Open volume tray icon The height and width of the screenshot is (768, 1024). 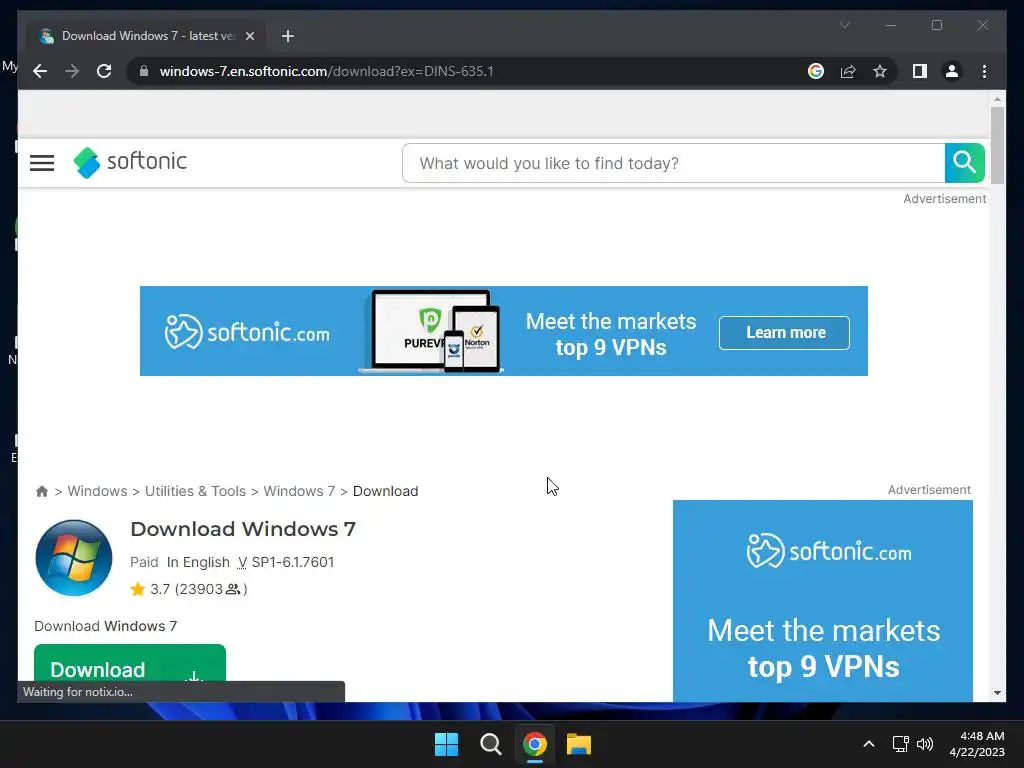point(925,744)
